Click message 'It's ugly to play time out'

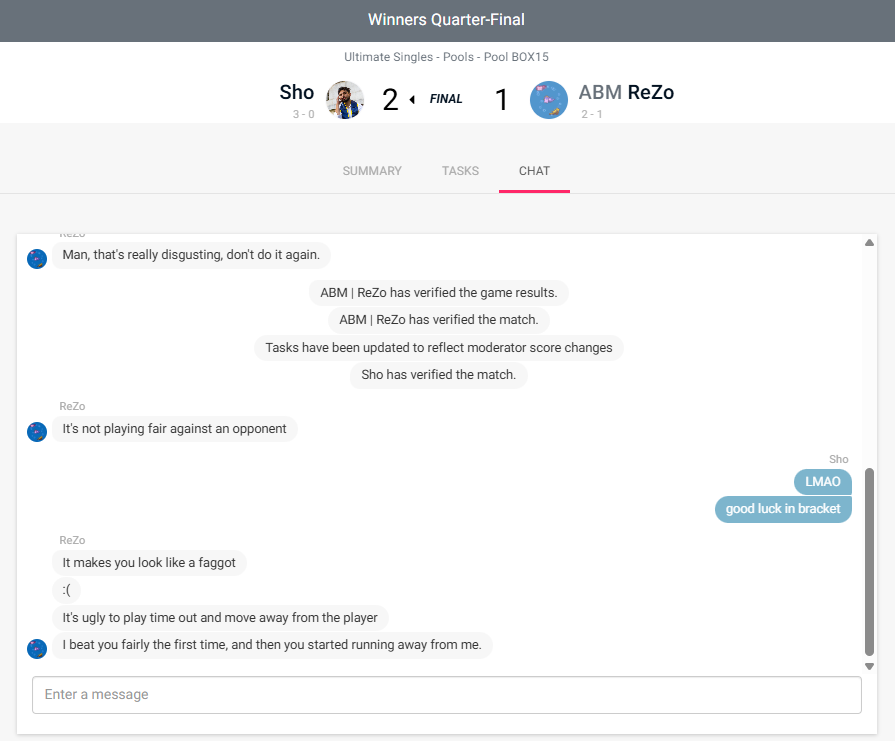coord(220,618)
